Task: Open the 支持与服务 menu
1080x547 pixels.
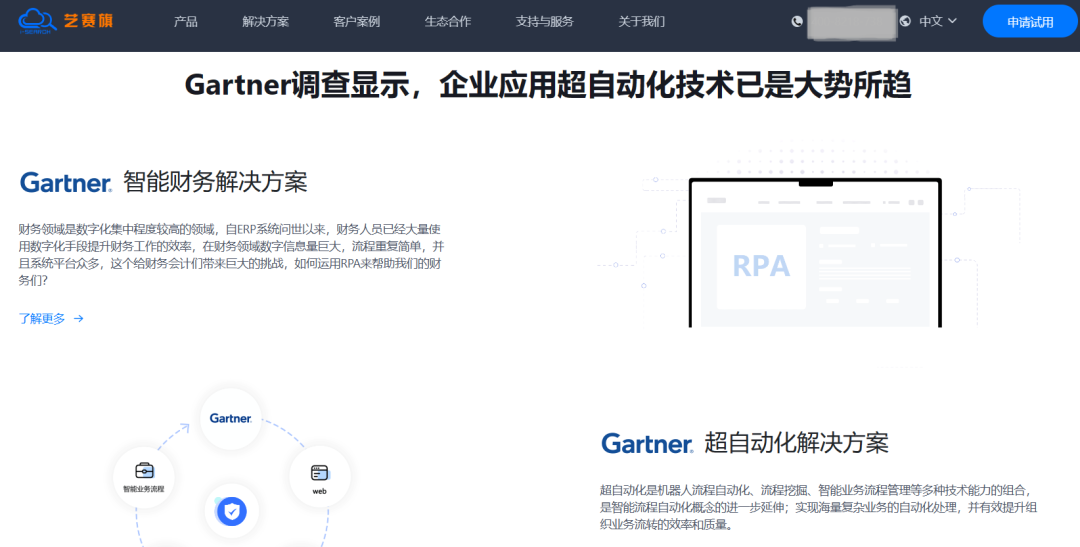Action: (x=545, y=21)
